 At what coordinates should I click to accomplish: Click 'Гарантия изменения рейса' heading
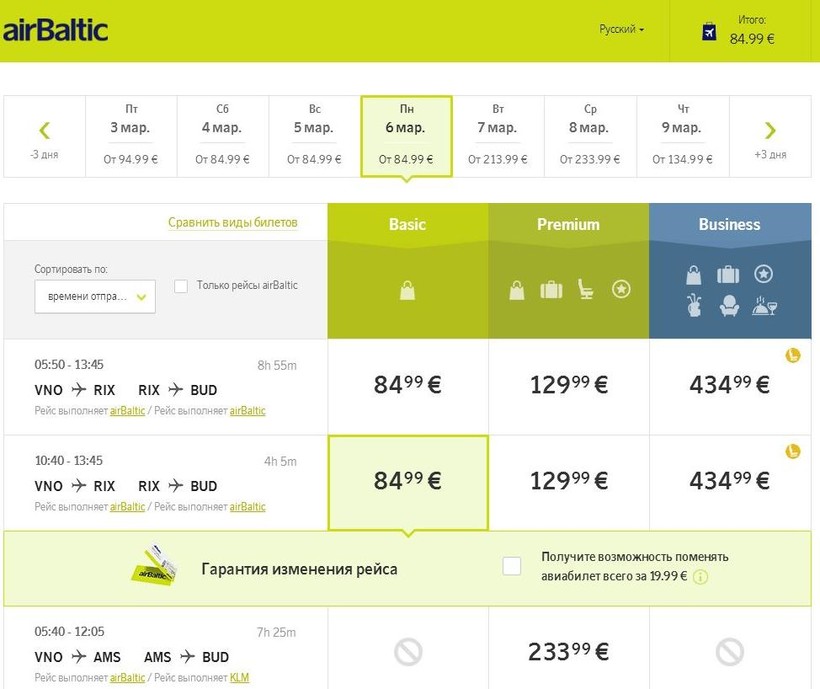point(299,569)
